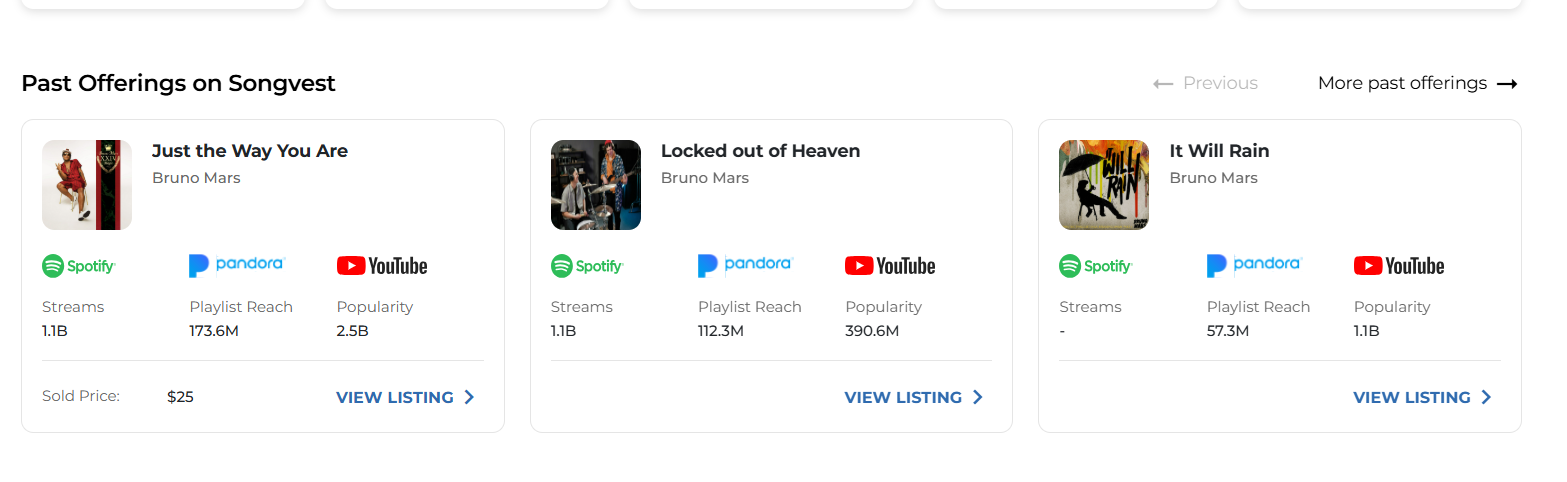This screenshot has width=1567, height=482.
Task: View listing for Just the Way You Are
Action: click(405, 397)
